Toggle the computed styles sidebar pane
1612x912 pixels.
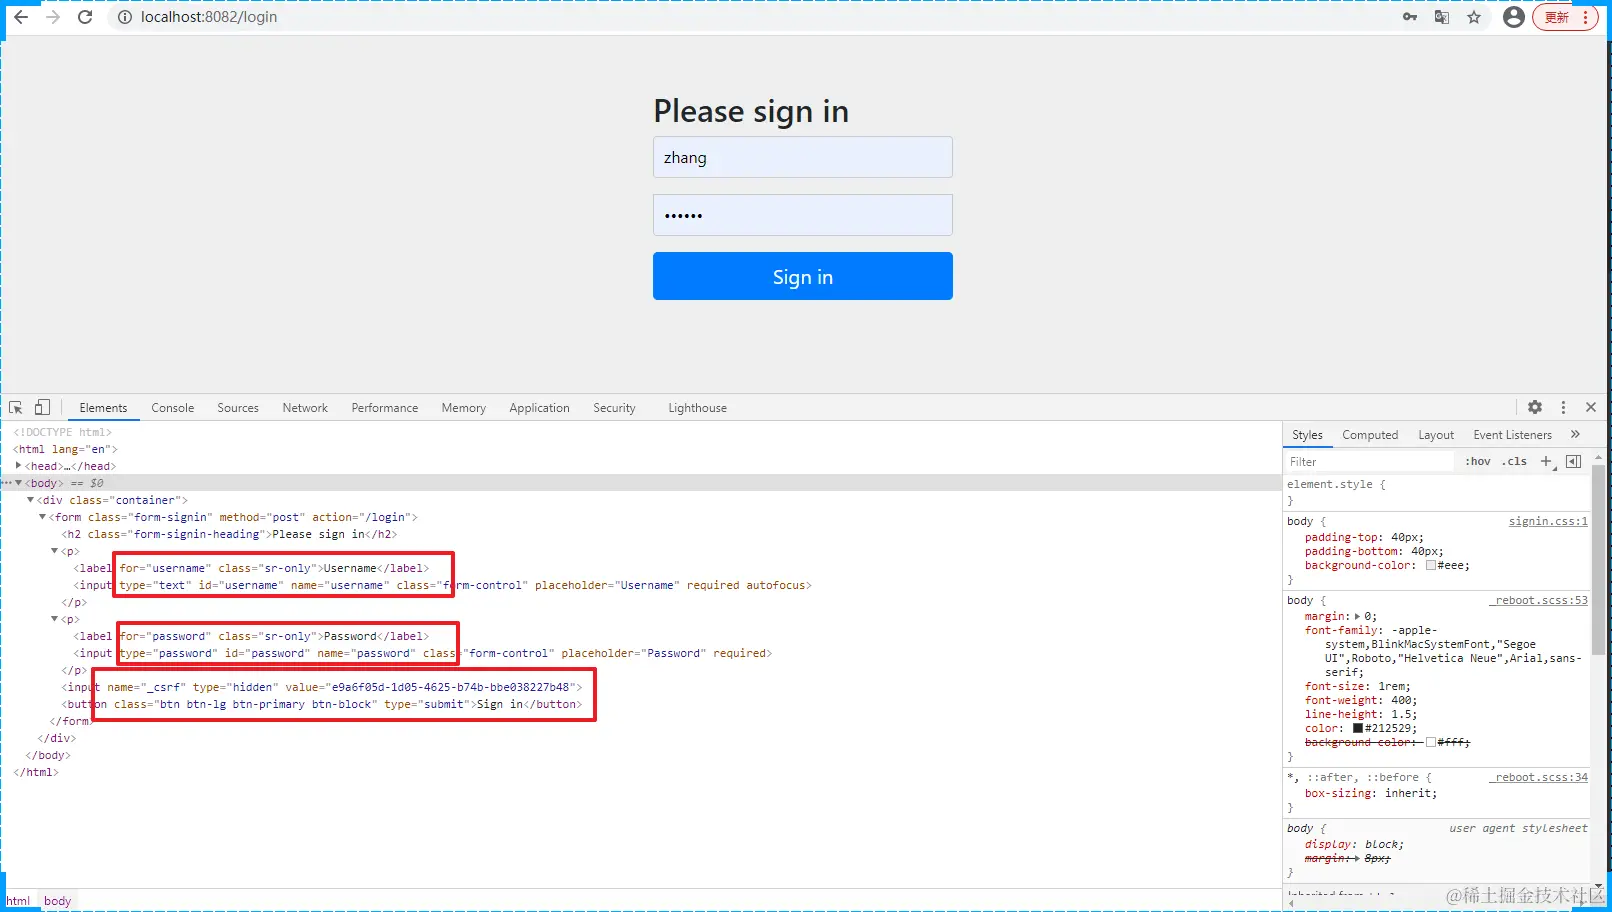[x=1573, y=461]
